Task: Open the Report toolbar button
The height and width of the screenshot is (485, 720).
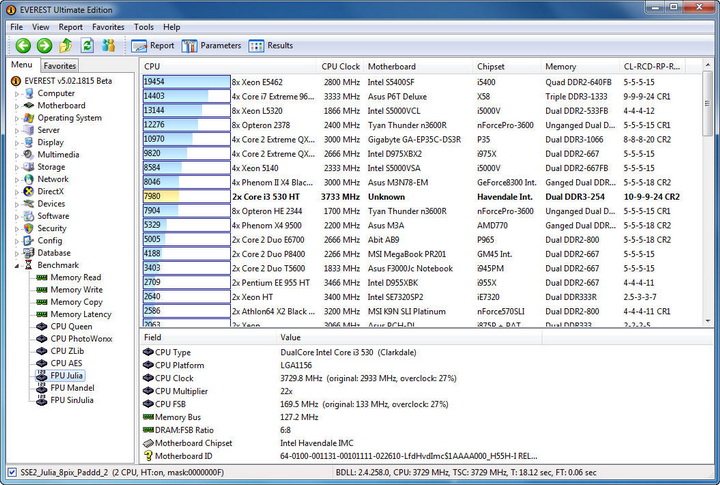Action: (x=153, y=45)
